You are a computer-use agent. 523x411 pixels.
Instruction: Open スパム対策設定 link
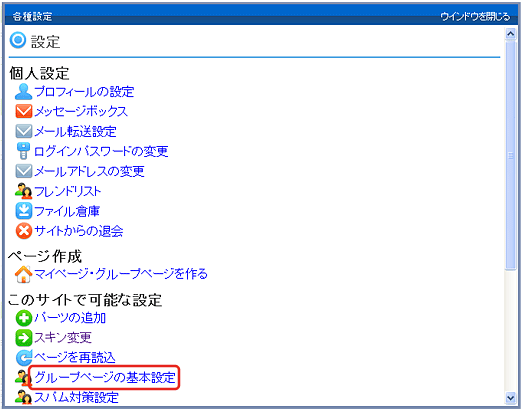coord(76,397)
